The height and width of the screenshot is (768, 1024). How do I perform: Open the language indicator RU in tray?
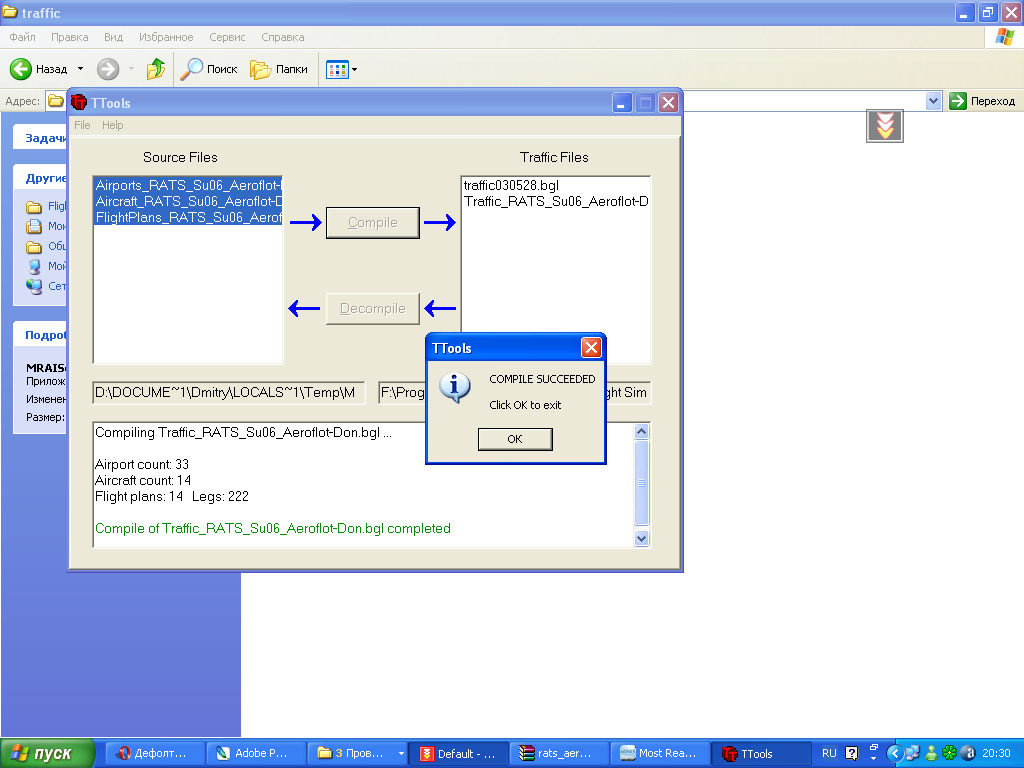click(829, 753)
